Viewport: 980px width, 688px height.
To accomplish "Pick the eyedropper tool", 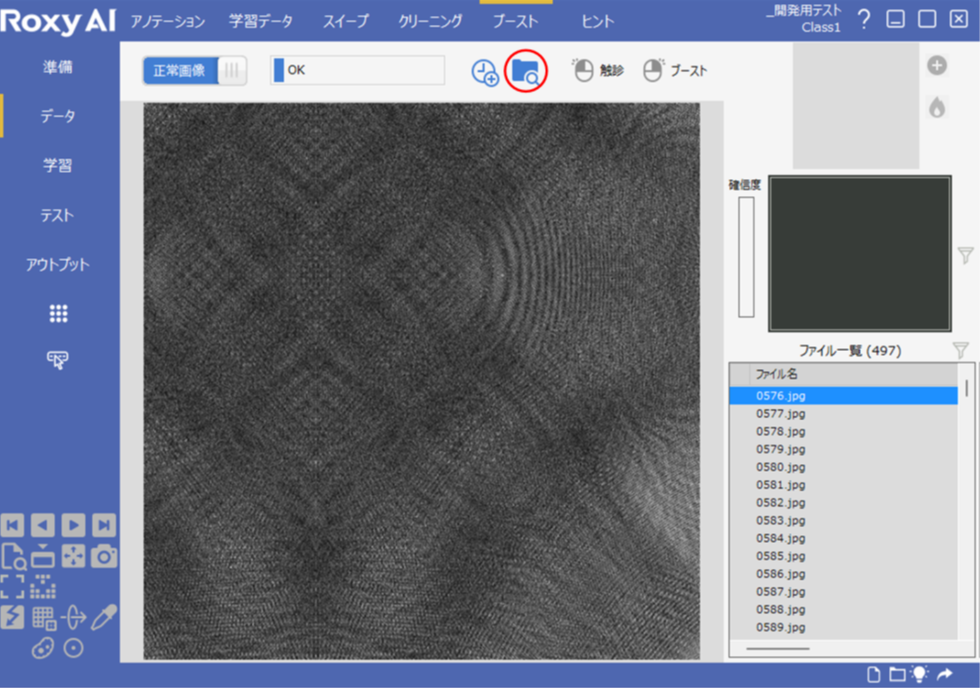I will [104, 618].
